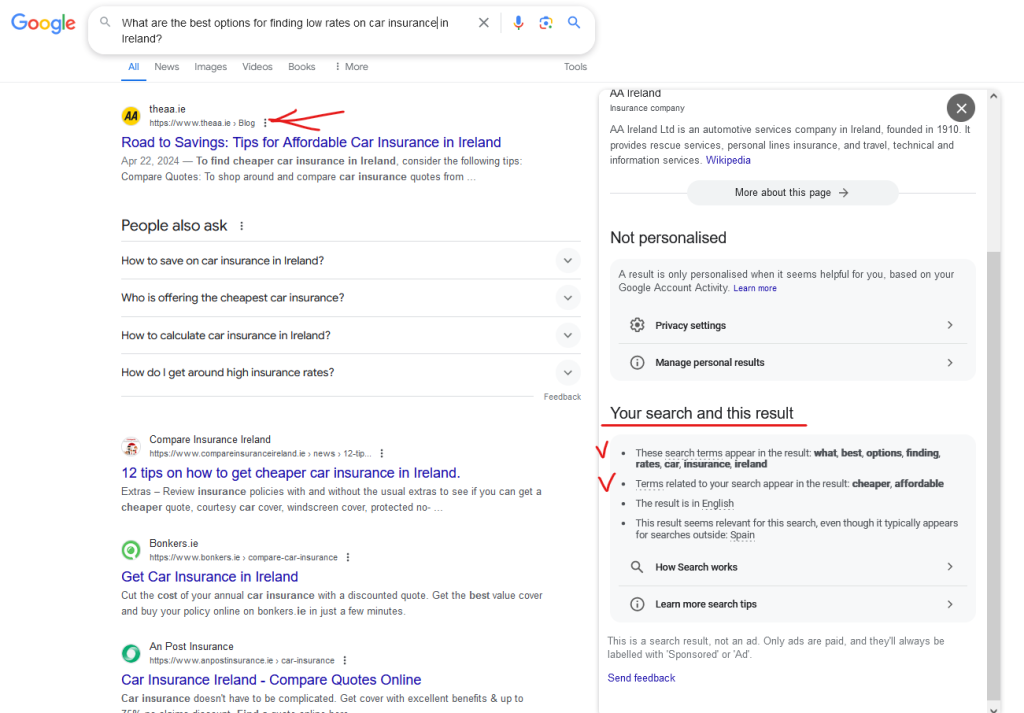Click the Compare Insurance Ireland favicon
The width and height of the screenshot is (1024, 713).
pos(131,447)
